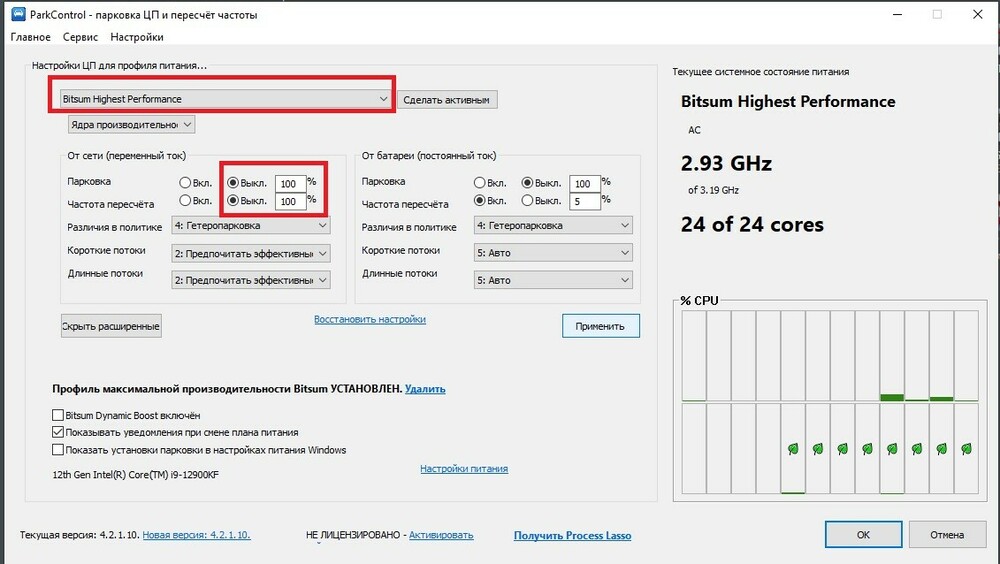The height and width of the screenshot is (564, 1000).
Task: Open AC Различия в политике dropdown
Action: pyautogui.click(x=251, y=225)
